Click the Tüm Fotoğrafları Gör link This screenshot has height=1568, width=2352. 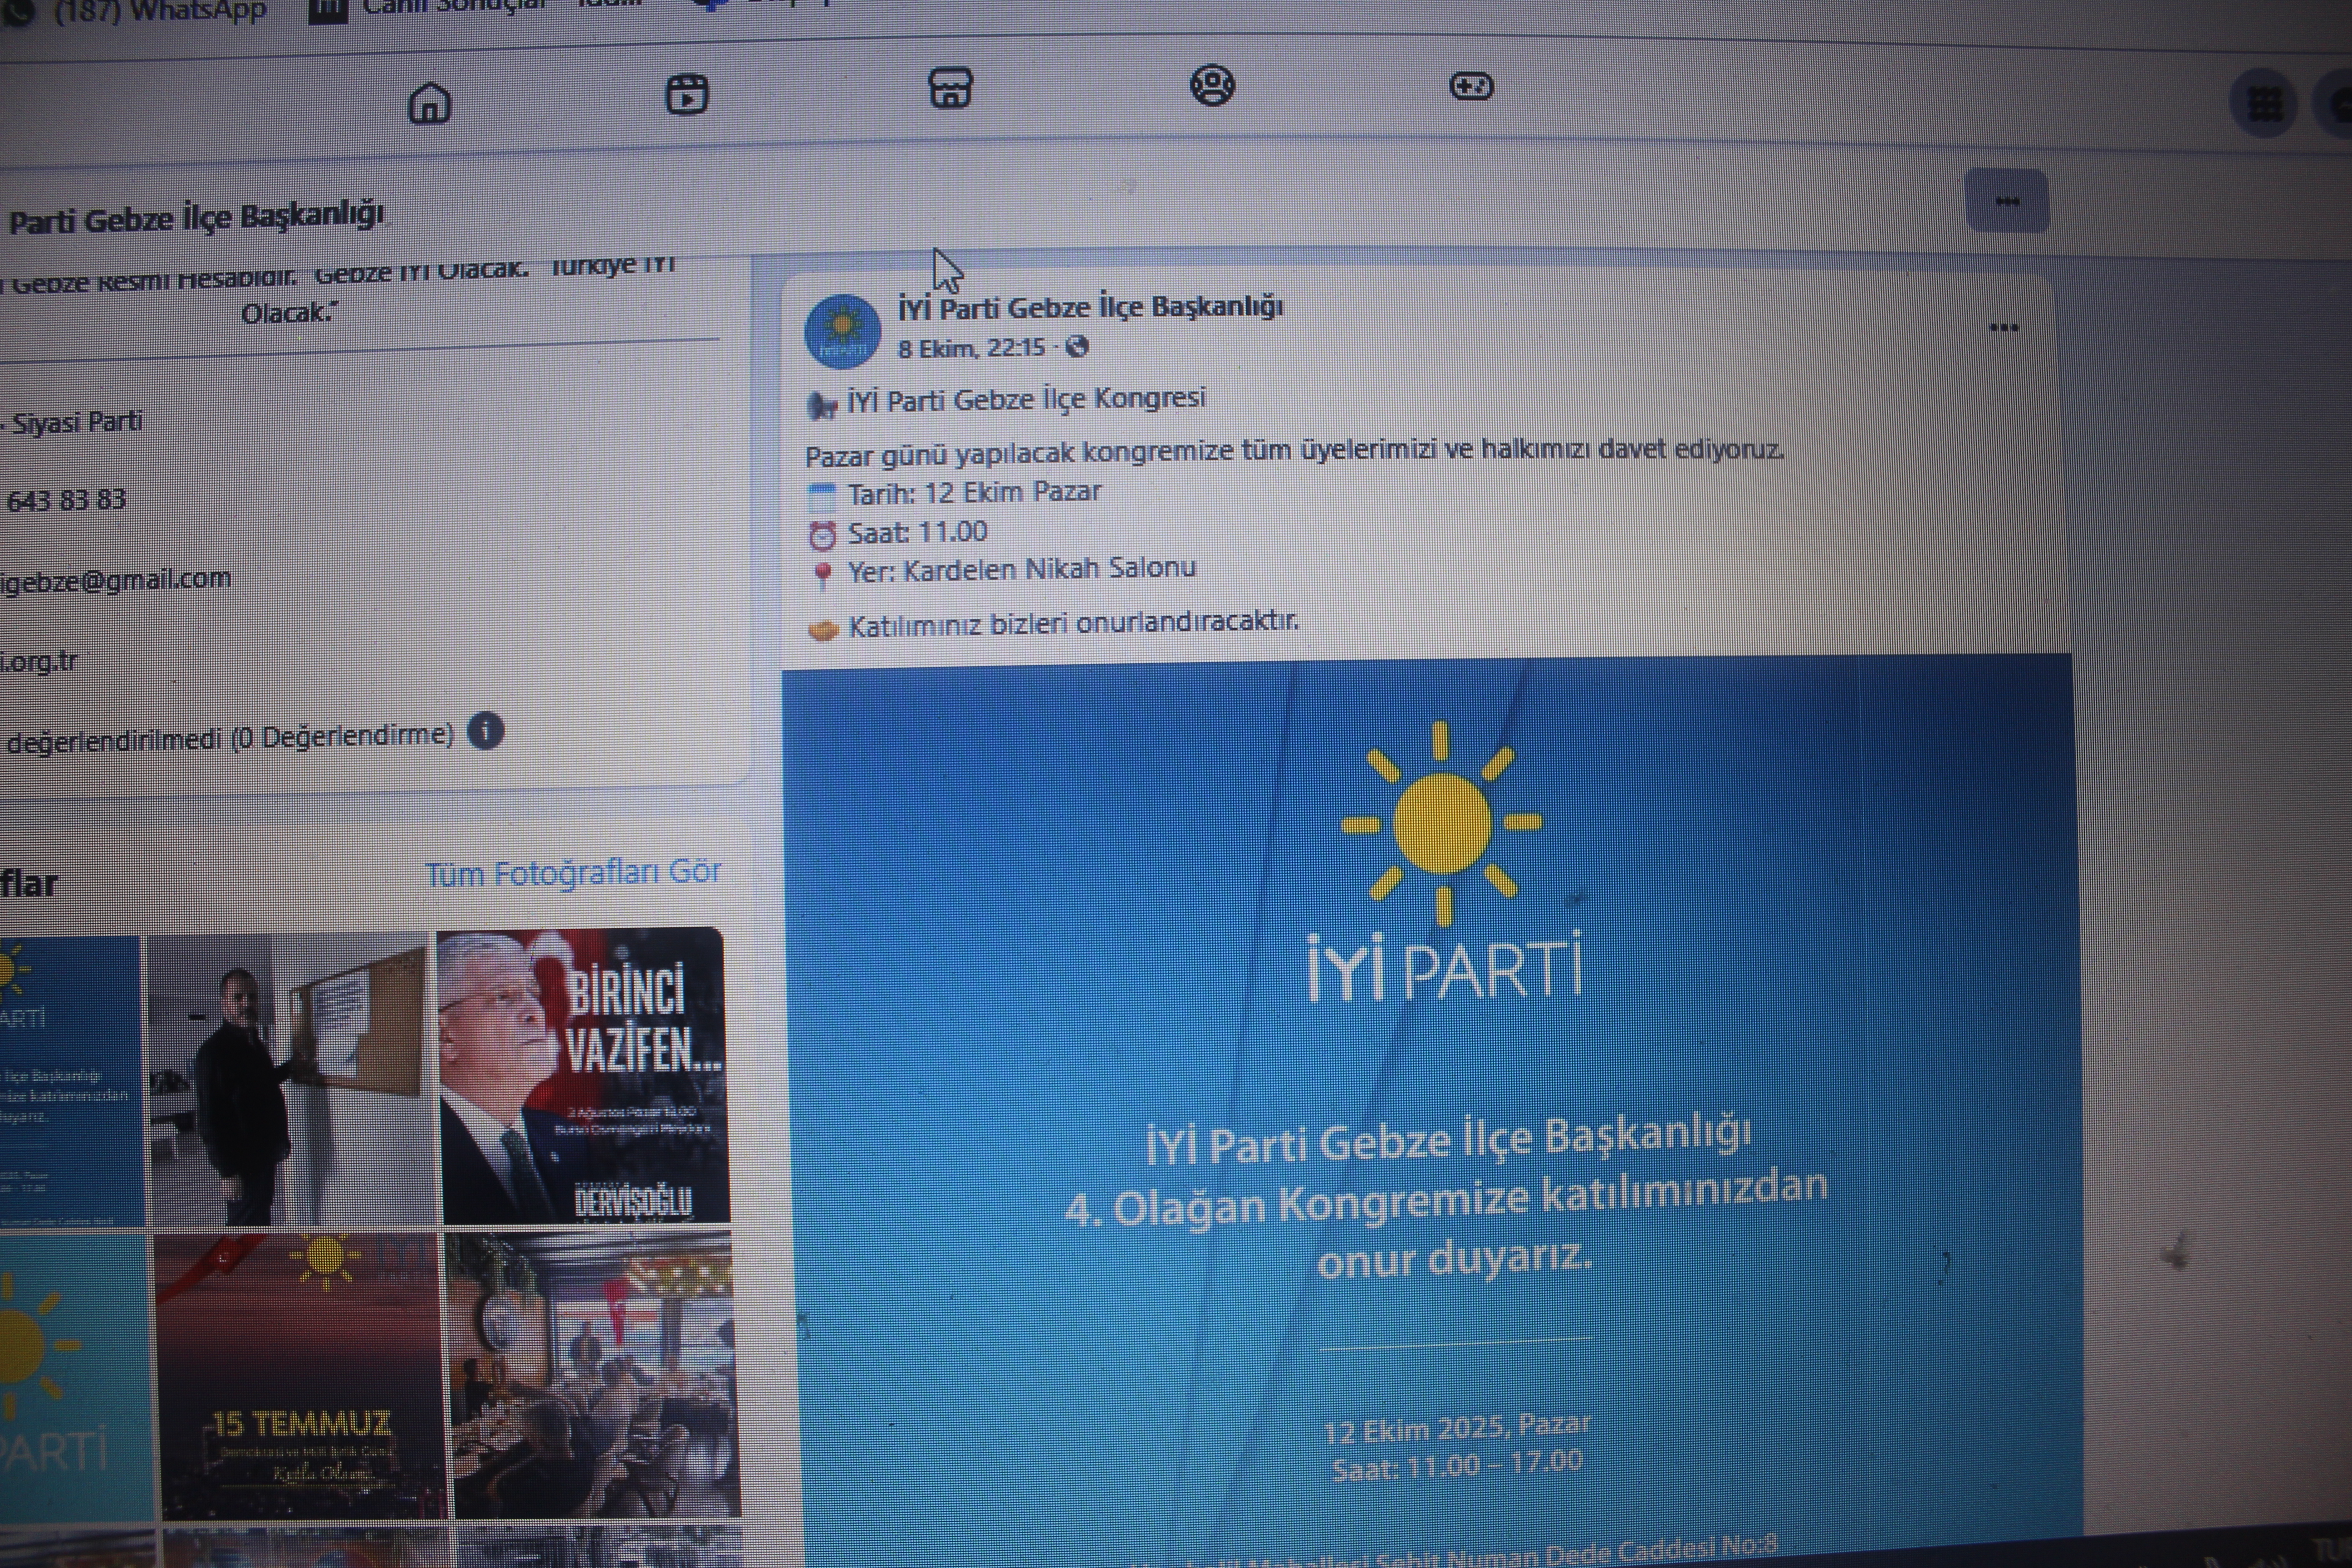[573, 873]
